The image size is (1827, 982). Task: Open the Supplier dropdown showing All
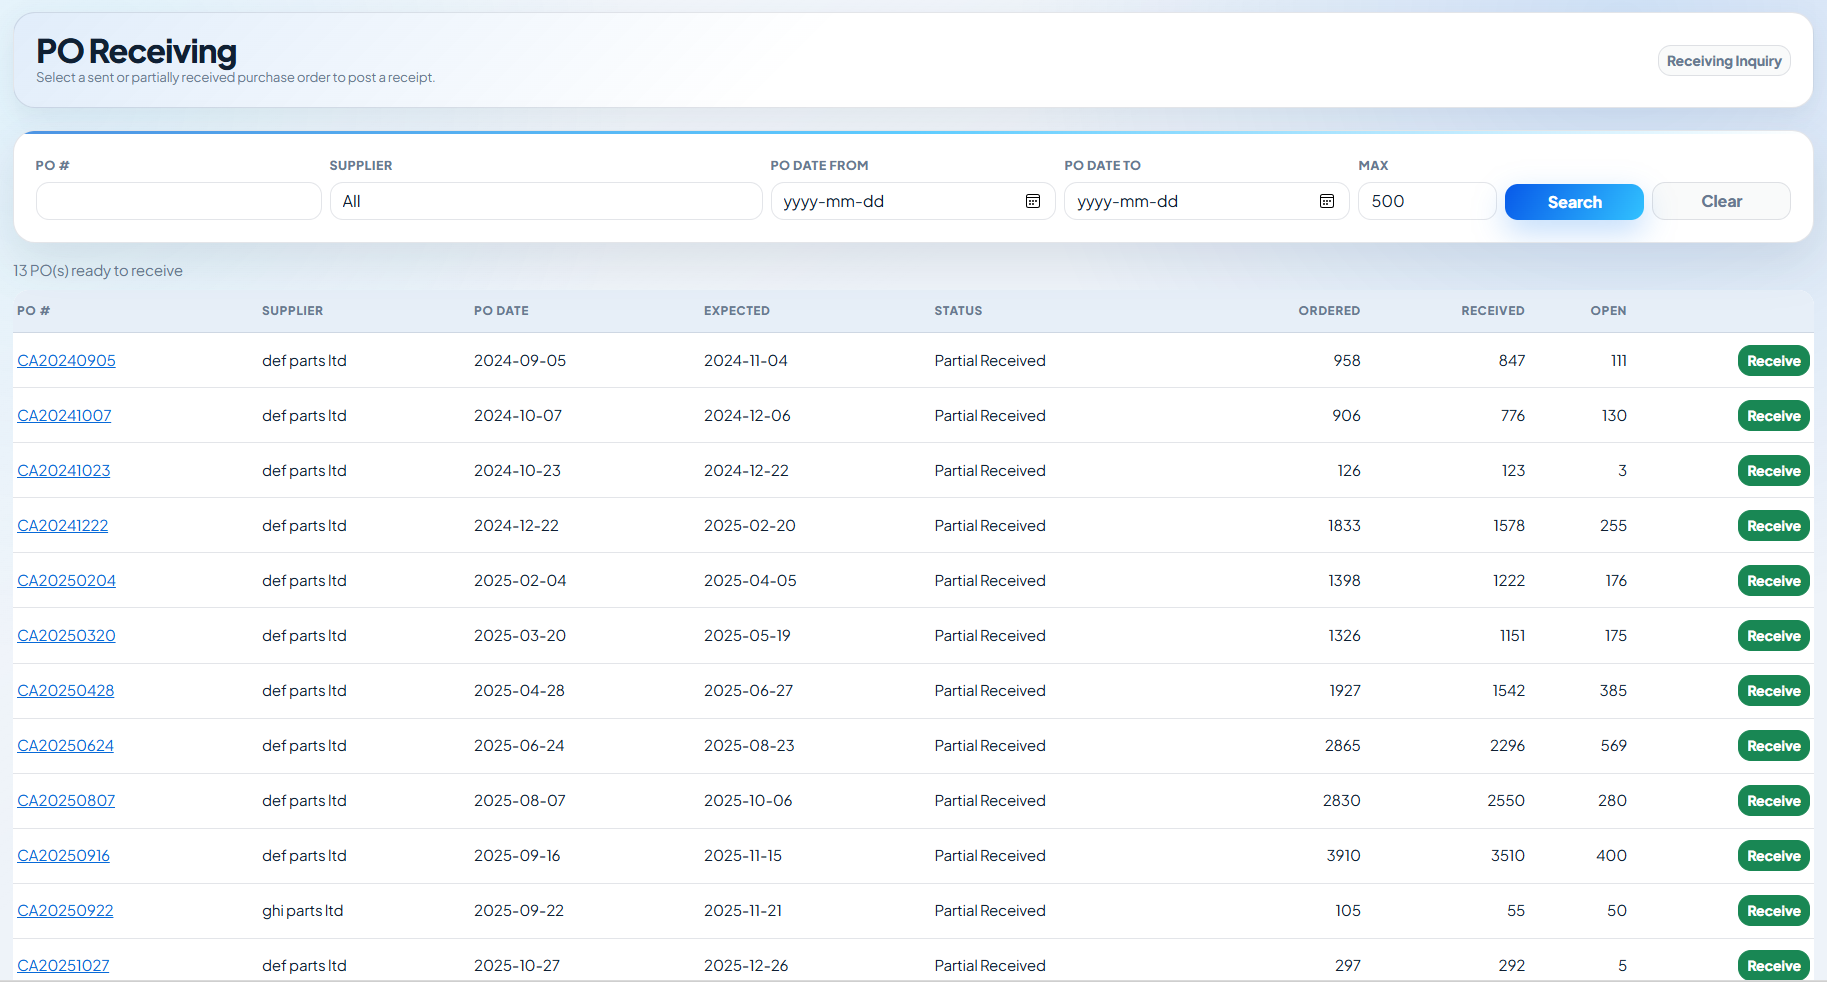tap(546, 201)
